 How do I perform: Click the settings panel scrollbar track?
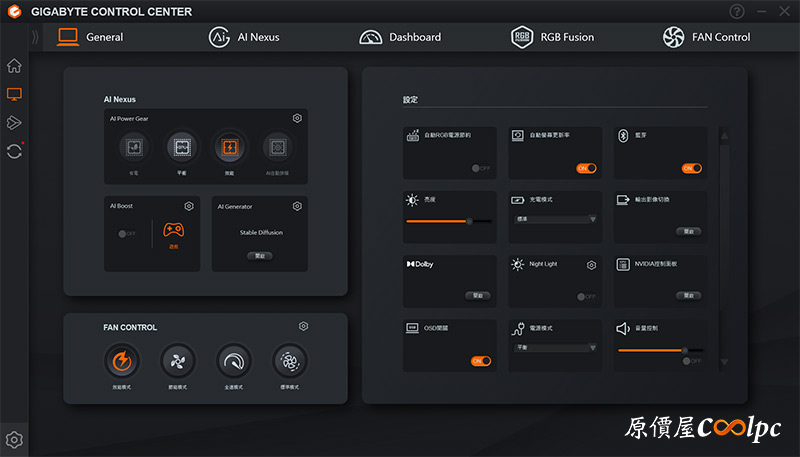click(724, 248)
